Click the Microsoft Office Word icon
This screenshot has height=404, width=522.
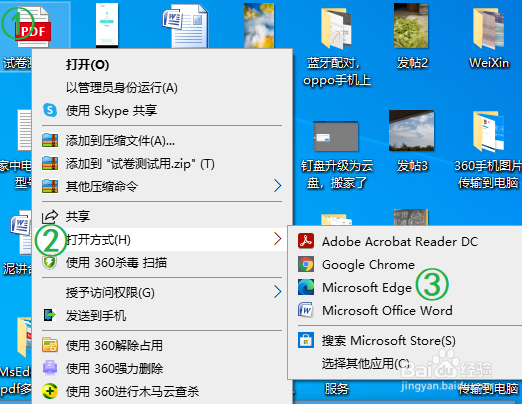(x=306, y=310)
